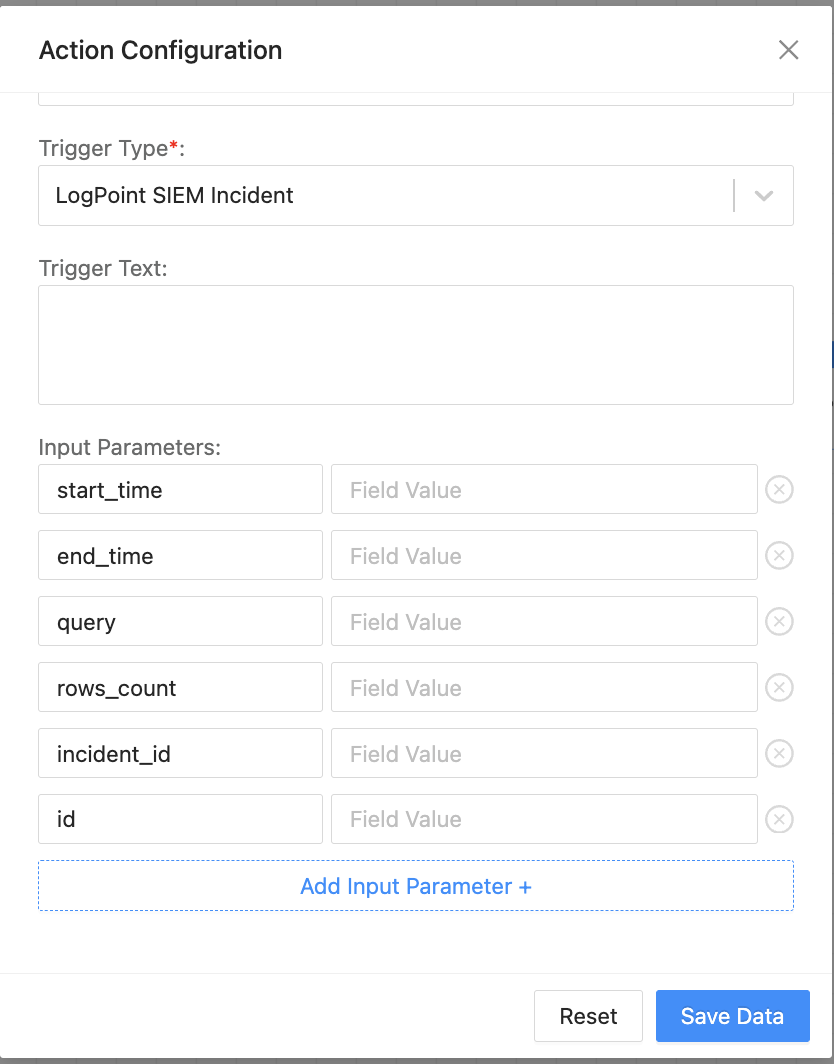Focus the Trigger Text area
The height and width of the screenshot is (1064, 834).
[x=416, y=345]
